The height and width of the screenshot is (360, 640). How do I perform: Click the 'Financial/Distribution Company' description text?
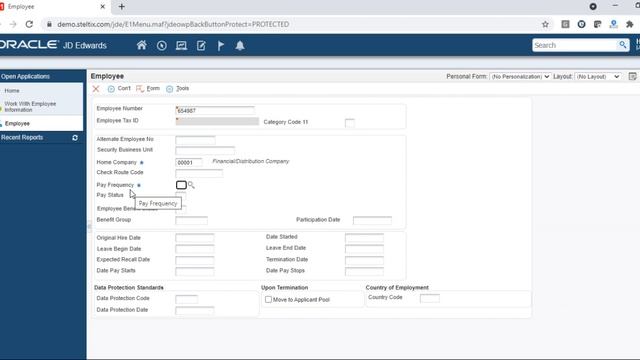coord(251,162)
